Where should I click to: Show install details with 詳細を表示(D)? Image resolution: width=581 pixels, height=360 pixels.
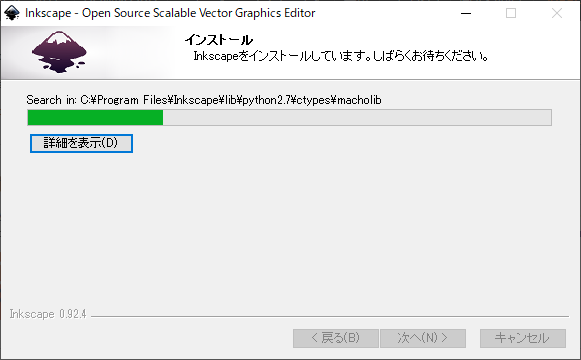(81, 143)
